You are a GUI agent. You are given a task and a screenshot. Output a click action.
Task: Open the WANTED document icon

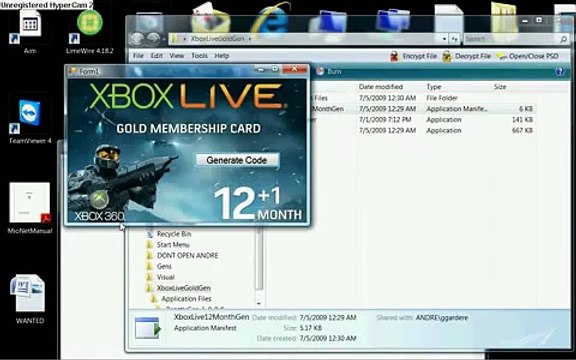coord(30,298)
